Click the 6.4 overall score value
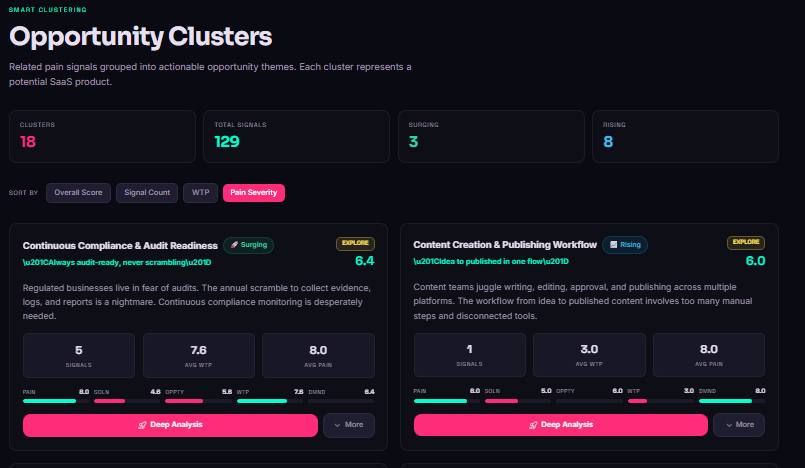This screenshot has width=805, height=468. (365, 261)
